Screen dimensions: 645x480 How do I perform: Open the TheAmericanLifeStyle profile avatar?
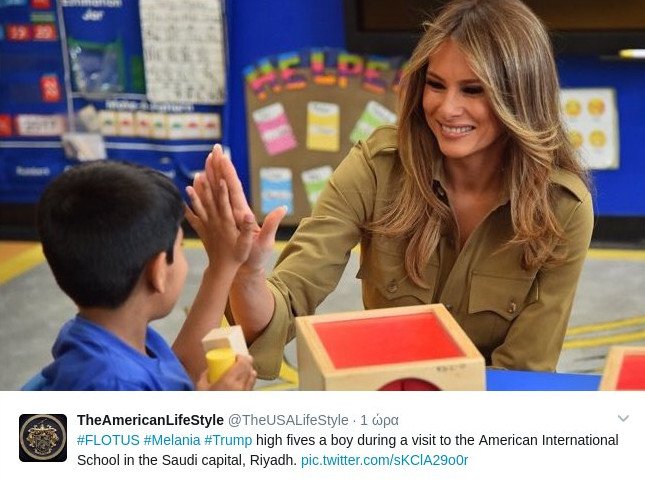(43, 438)
